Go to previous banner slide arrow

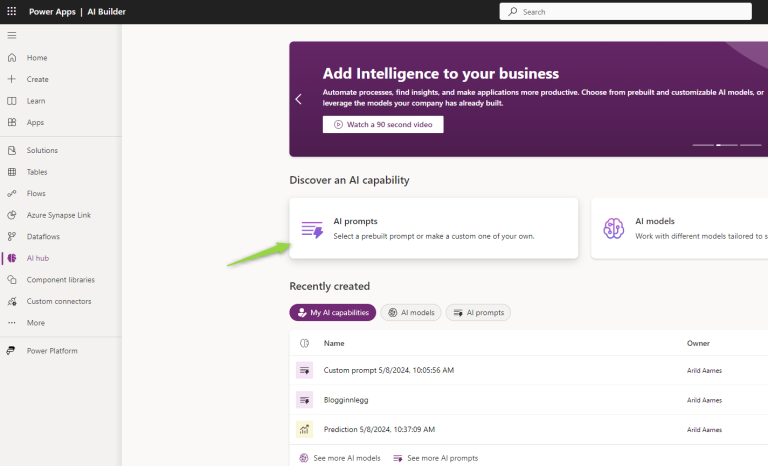point(298,99)
